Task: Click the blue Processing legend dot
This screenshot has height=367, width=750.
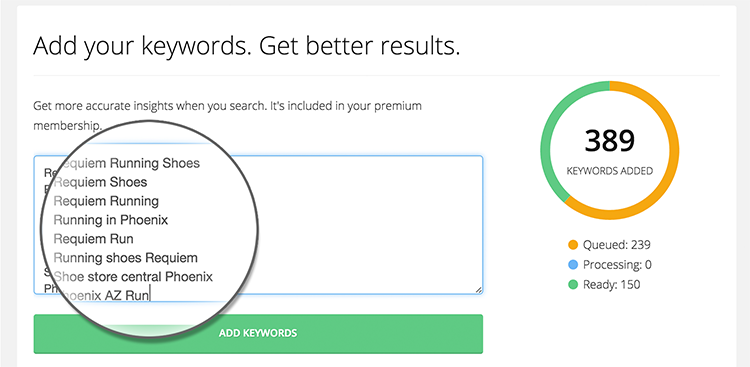Action: click(573, 265)
